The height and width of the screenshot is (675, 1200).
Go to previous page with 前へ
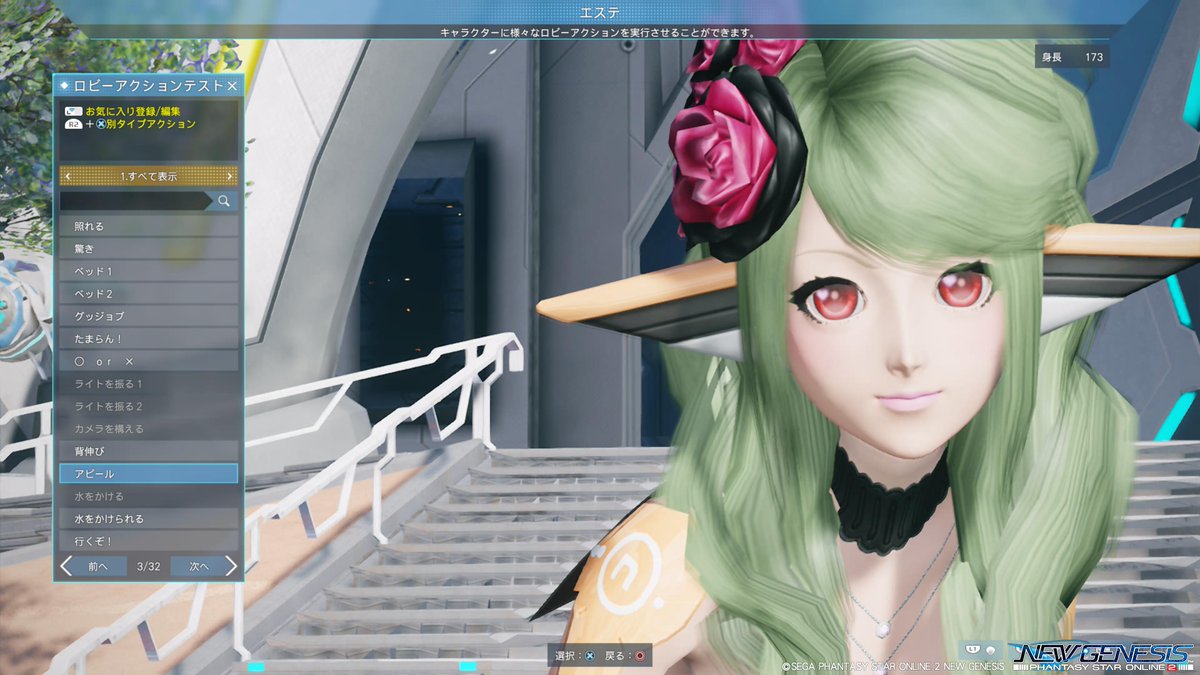coord(98,566)
